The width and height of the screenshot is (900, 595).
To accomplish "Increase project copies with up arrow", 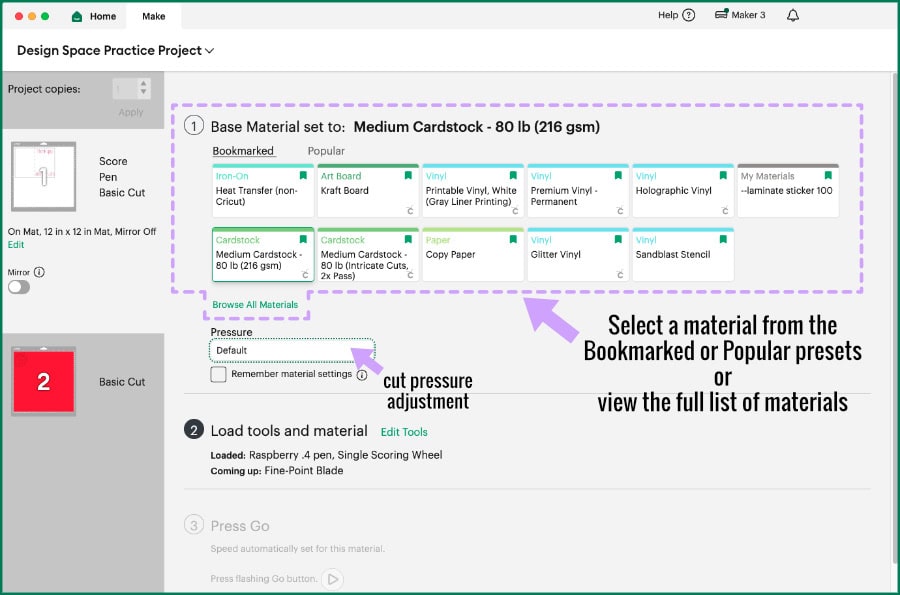I will [x=143, y=84].
